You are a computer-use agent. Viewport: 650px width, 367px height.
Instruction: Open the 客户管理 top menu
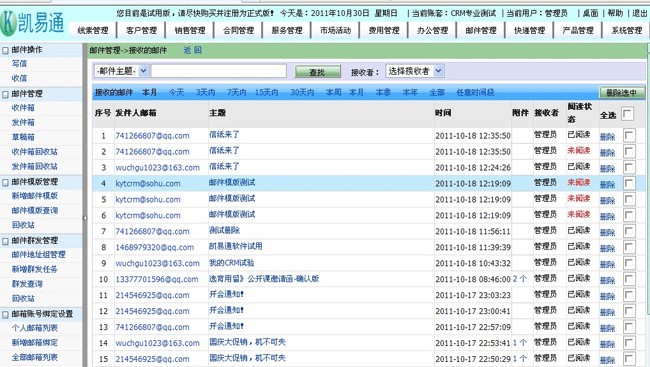[x=141, y=30]
